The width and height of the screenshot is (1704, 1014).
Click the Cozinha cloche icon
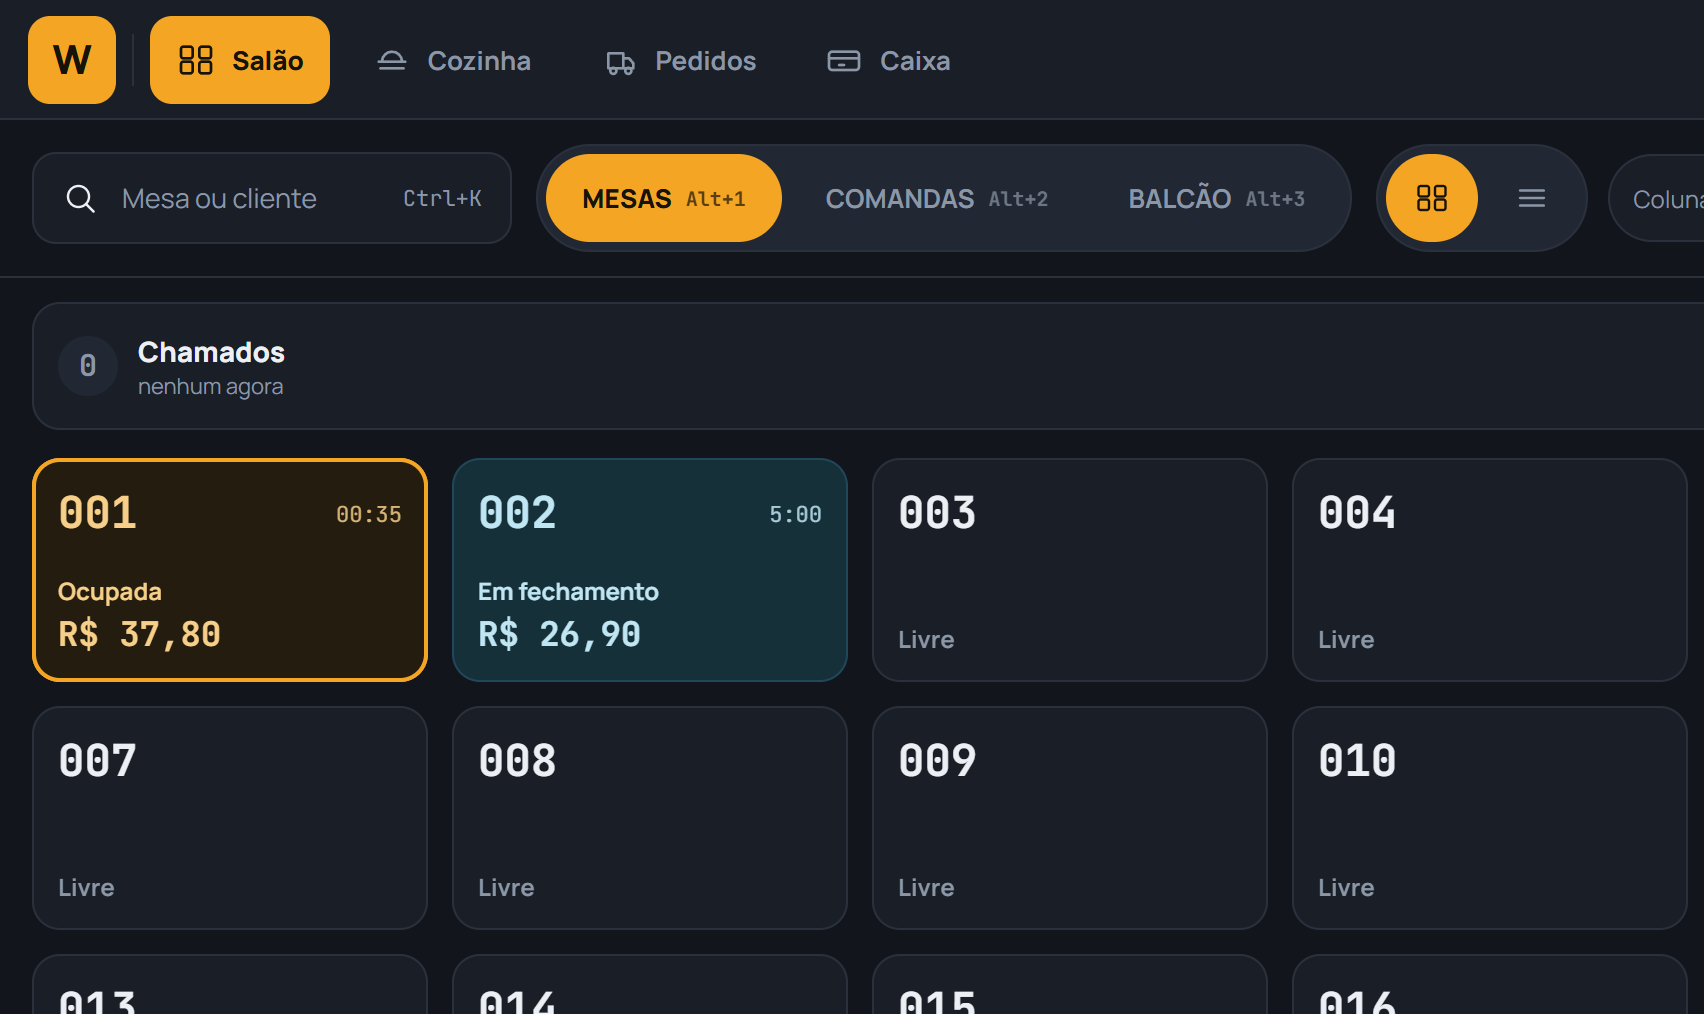(x=392, y=61)
